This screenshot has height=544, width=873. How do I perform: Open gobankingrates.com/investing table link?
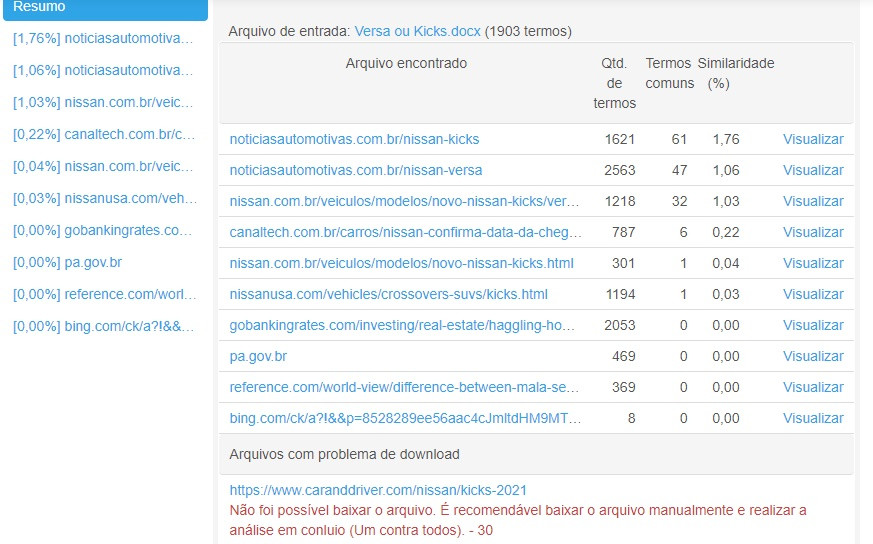[x=402, y=326]
